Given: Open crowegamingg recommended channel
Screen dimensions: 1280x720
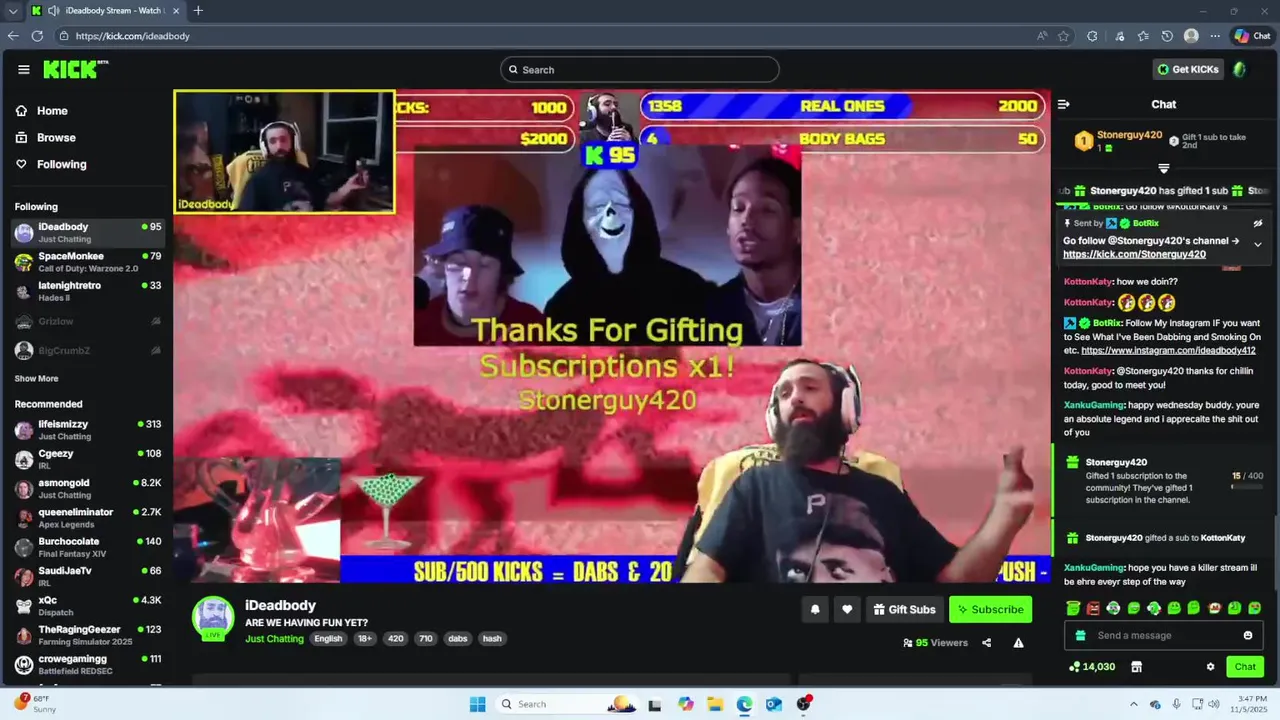Looking at the screenshot, I should [88, 664].
